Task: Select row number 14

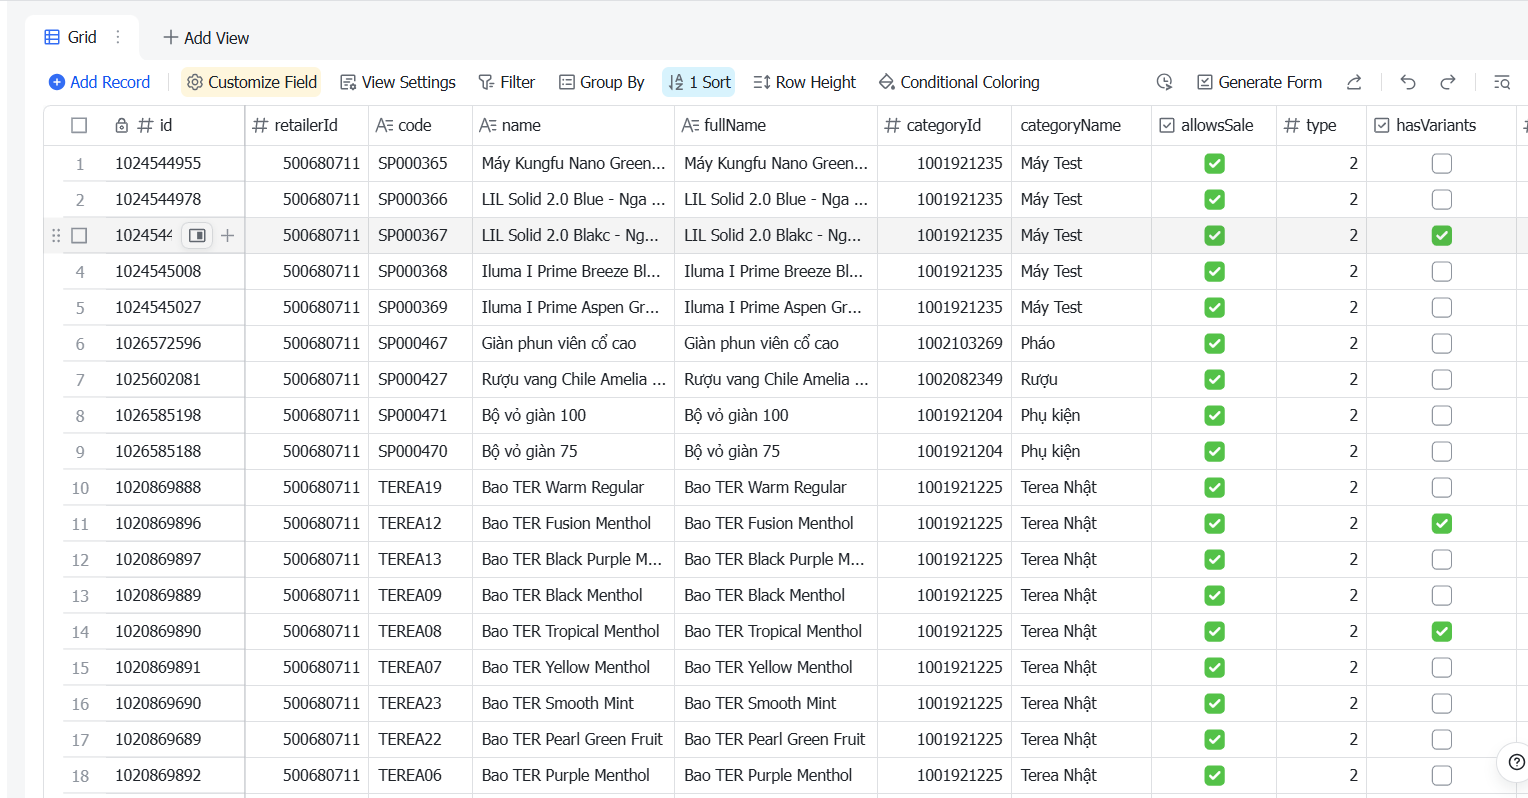Action: point(80,632)
